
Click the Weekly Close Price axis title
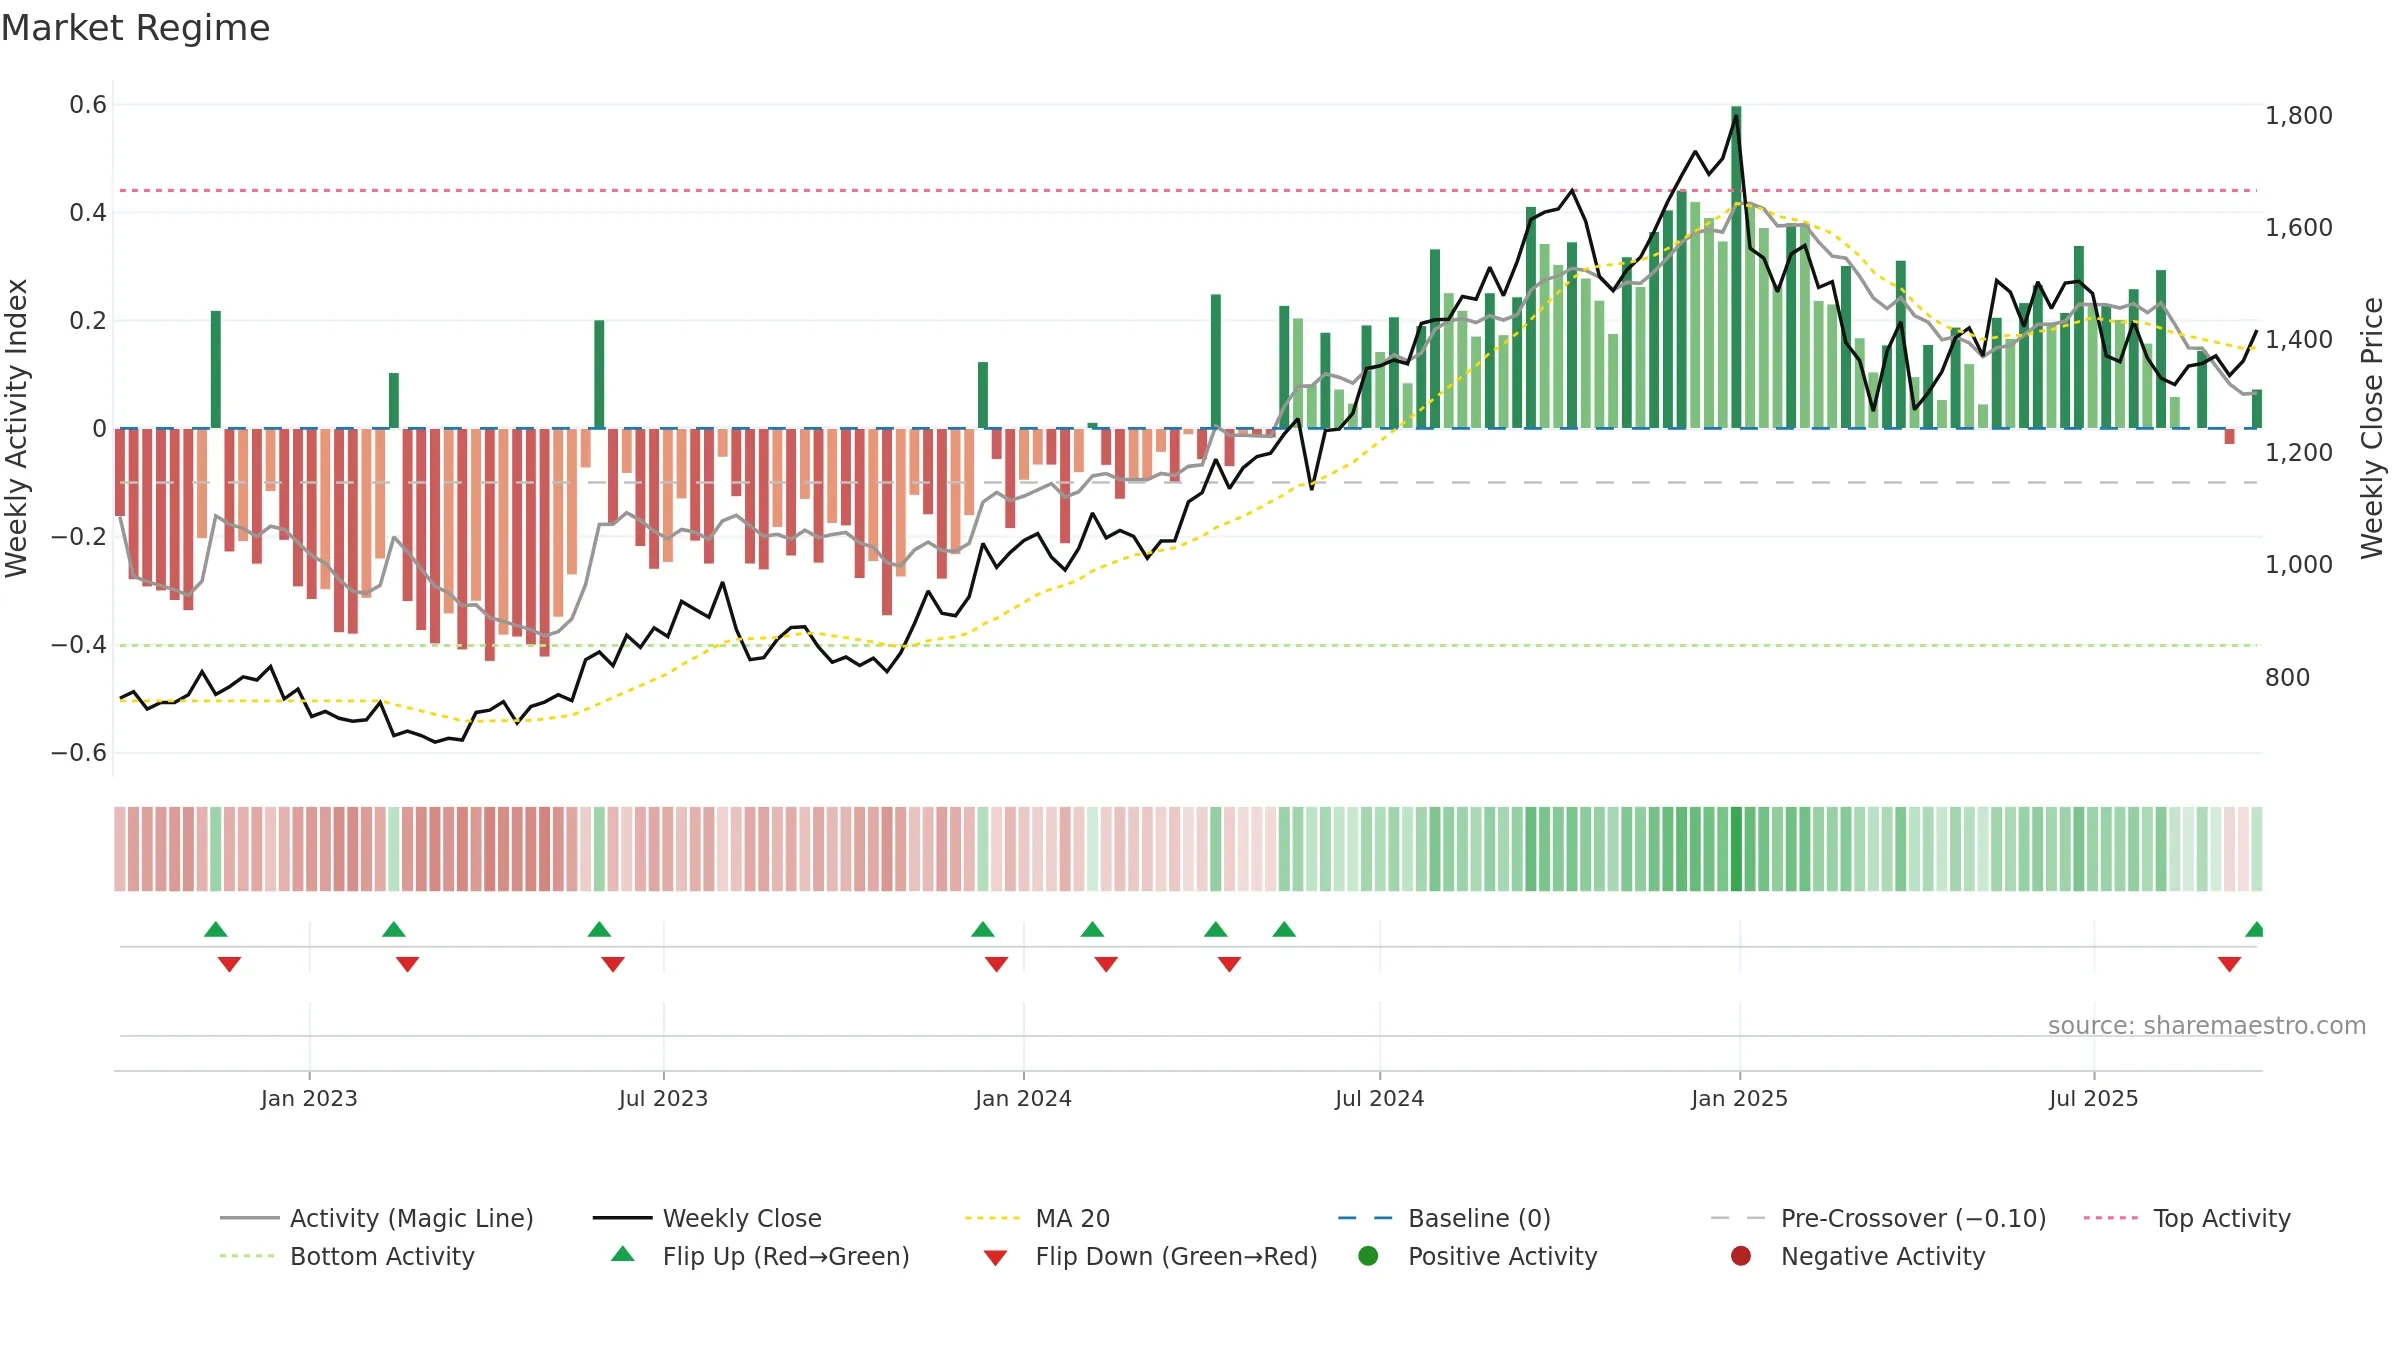(2372, 428)
